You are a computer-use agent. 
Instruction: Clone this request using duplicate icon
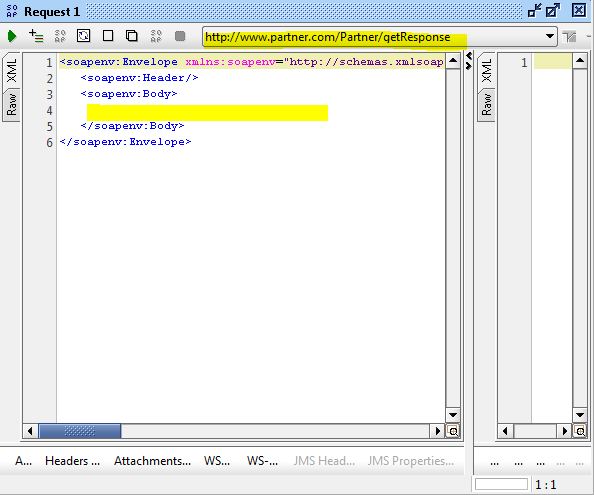pos(131,36)
